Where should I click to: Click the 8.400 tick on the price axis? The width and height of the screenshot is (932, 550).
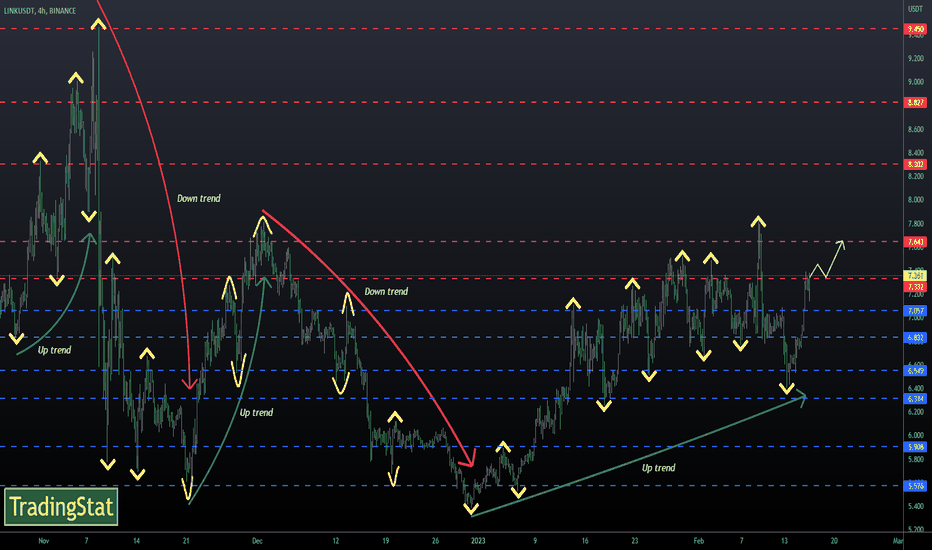[915, 153]
